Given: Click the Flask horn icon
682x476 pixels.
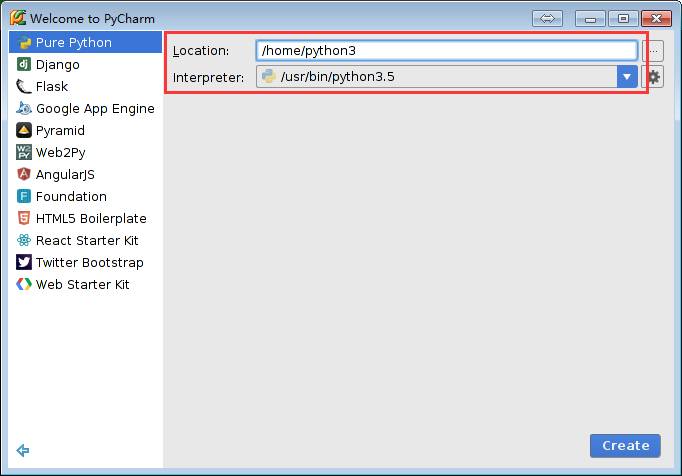Looking at the screenshot, I should (24, 87).
